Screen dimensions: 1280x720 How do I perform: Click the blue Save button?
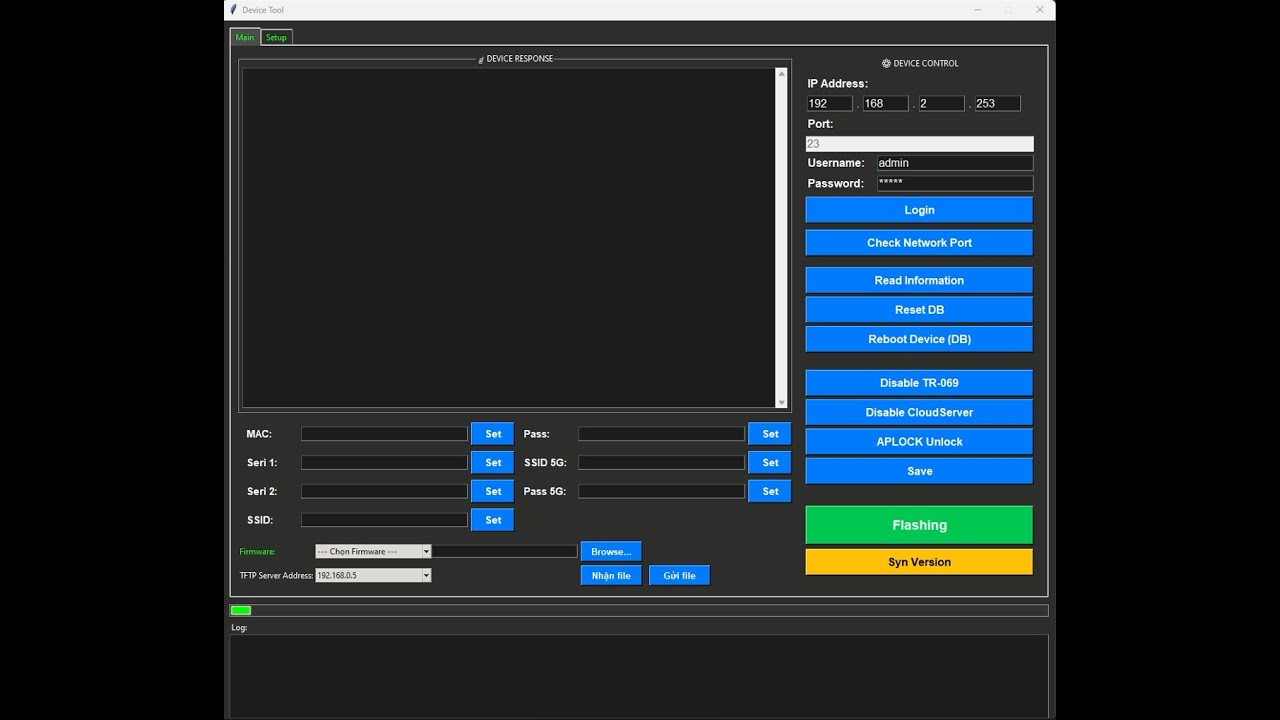coord(919,471)
